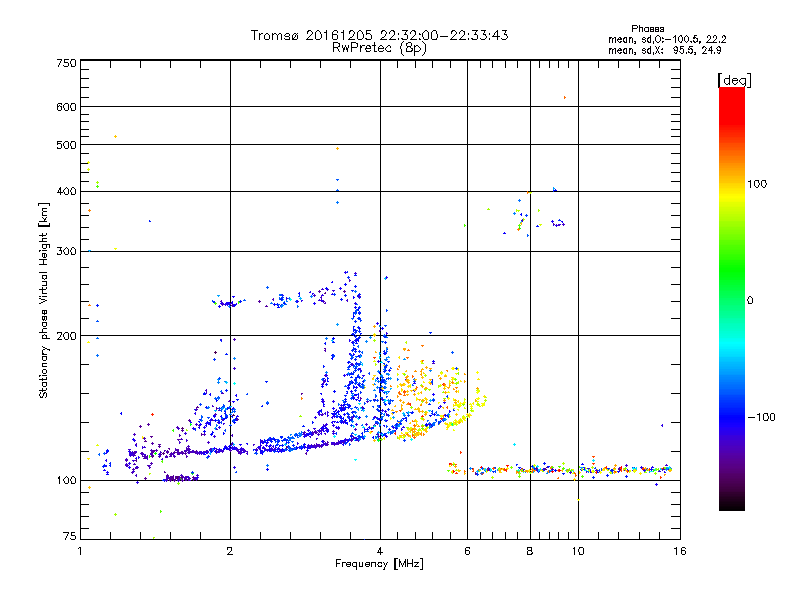Click the y-axis tick label '400'
This screenshot has width=800, height=600.
tap(66, 191)
